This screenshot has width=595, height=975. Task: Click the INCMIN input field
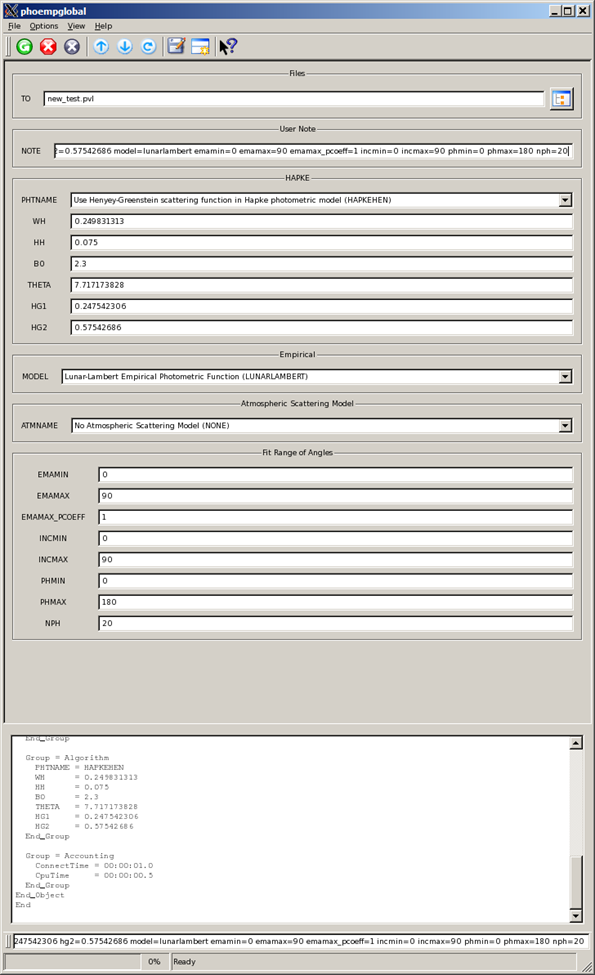tap(335, 538)
